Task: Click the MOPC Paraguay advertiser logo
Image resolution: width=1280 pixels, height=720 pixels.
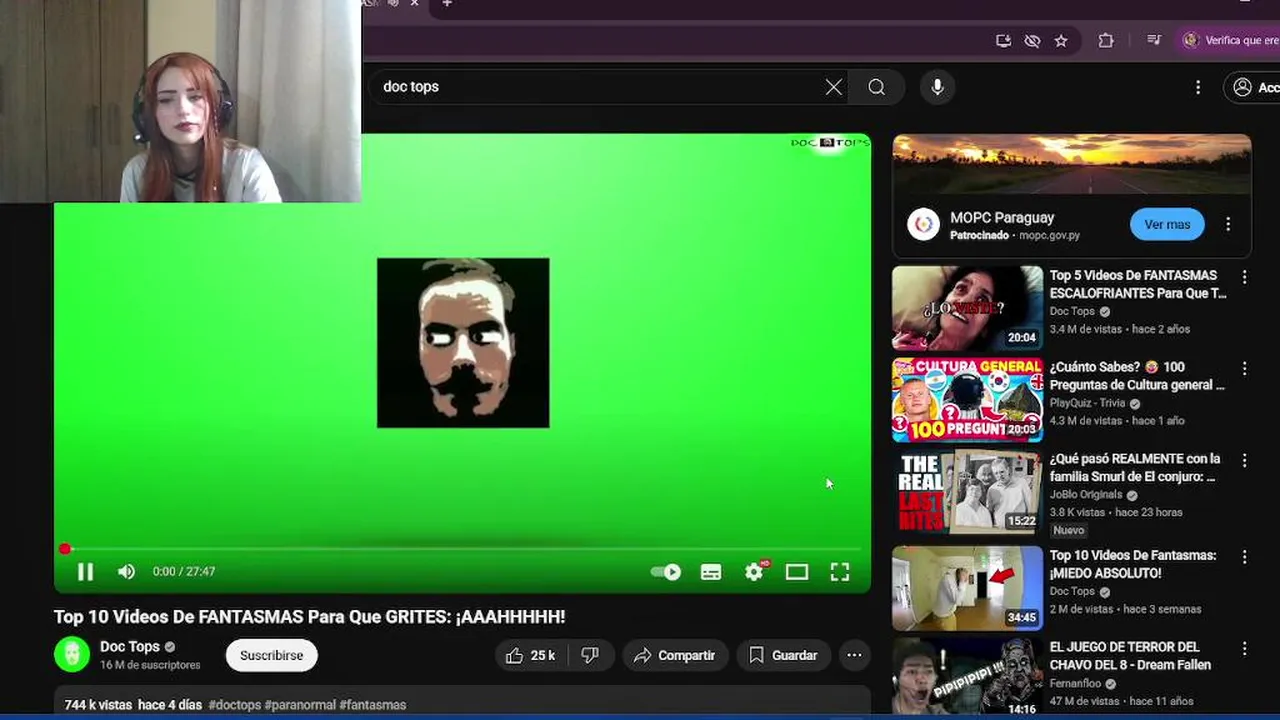Action: (924, 224)
